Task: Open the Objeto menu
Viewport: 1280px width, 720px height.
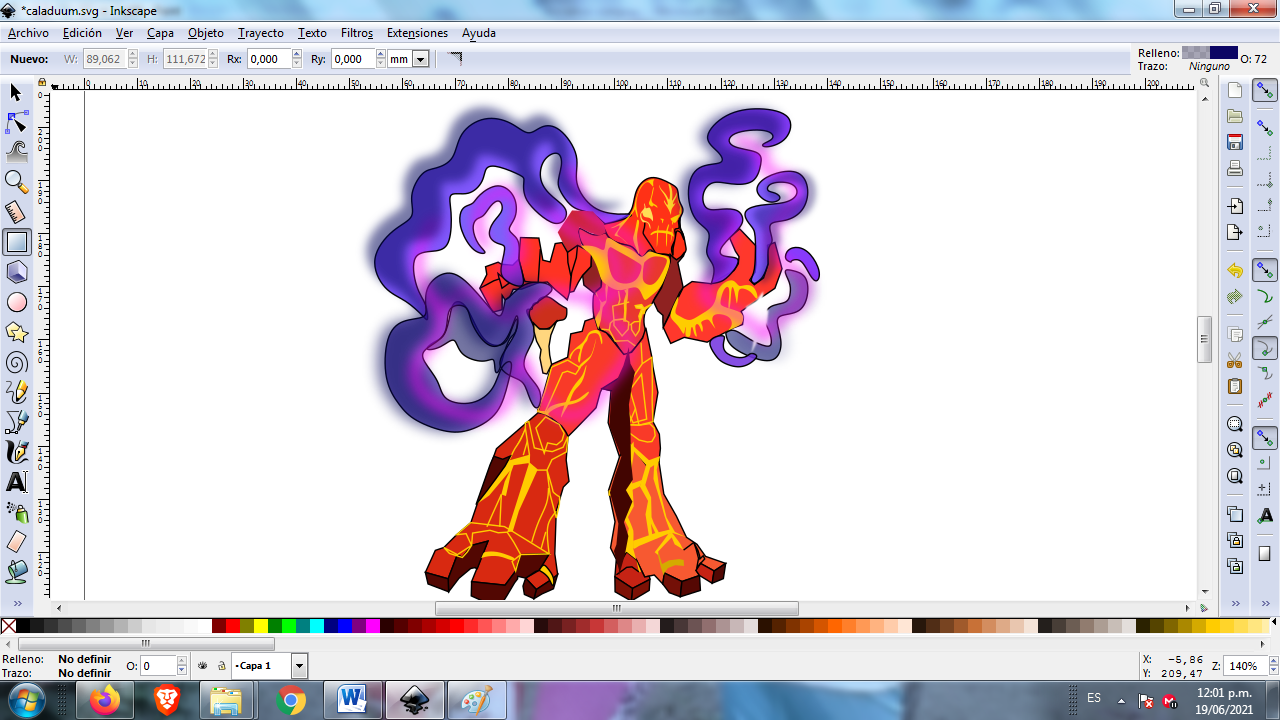Action: click(x=206, y=33)
